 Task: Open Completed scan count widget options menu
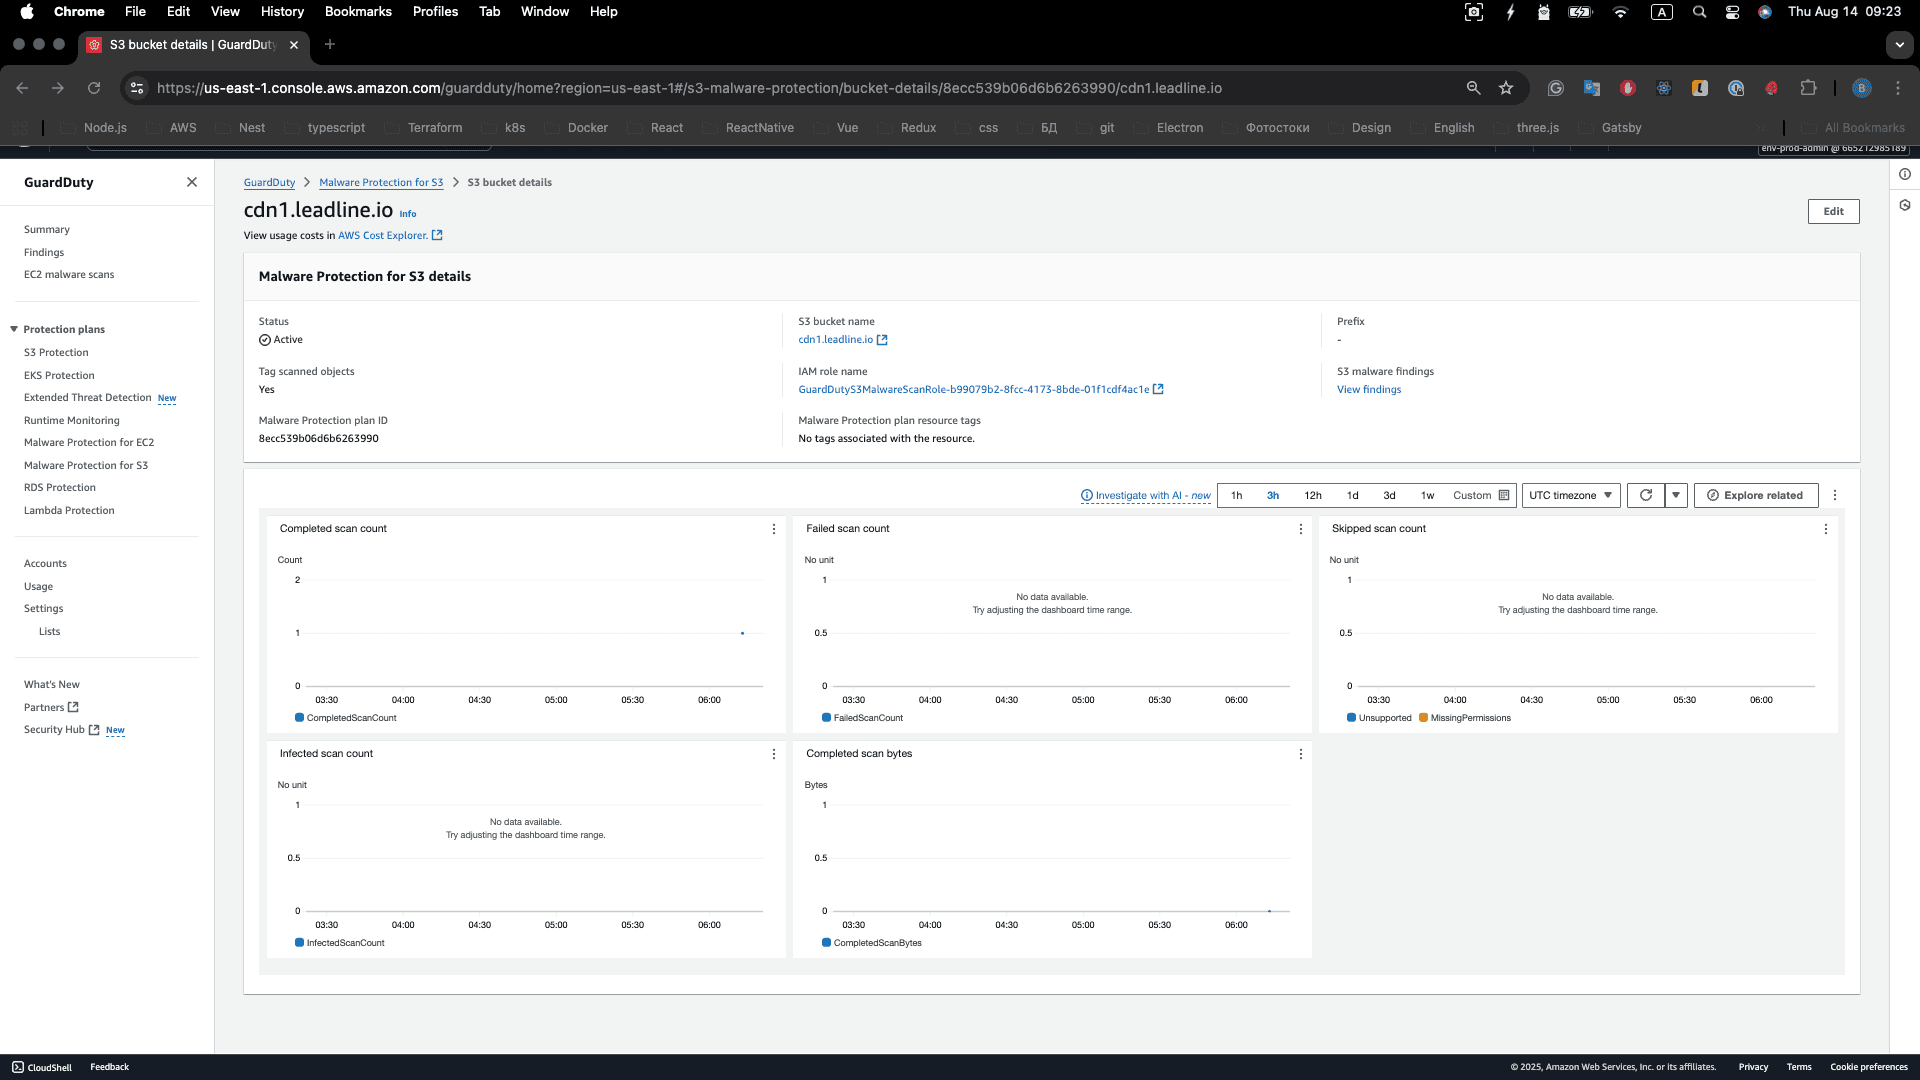pyautogui.click(x=773, y=529)
